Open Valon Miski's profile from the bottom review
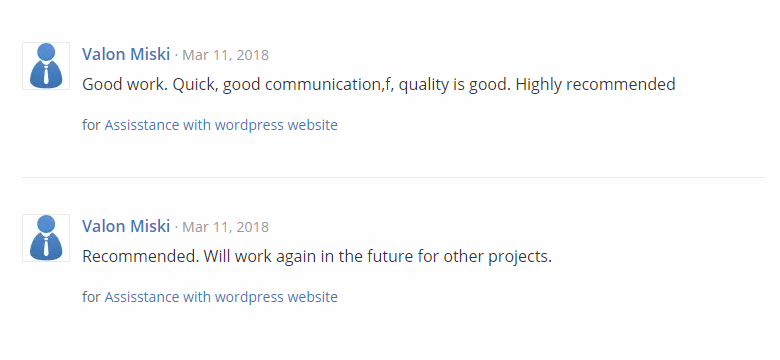Image resolution: width=780 pixels, height=360 pixels. (126, 226)
